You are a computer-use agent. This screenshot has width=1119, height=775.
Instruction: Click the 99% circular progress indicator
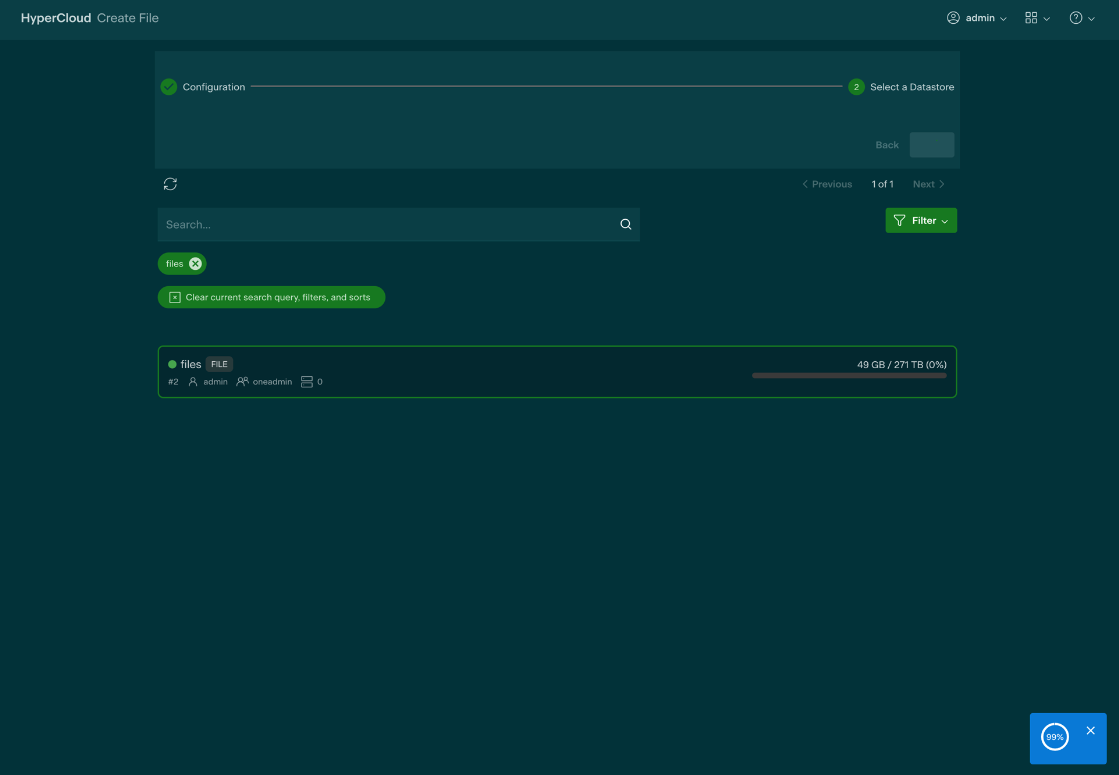pos(1054,737)
